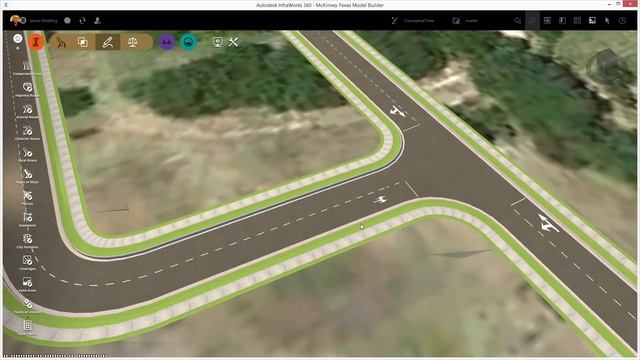Image resolution: width=640 pixels, height=360 pixels.
Task: Click the four-square grid icon in top bar
Action: tap(577, 20)
